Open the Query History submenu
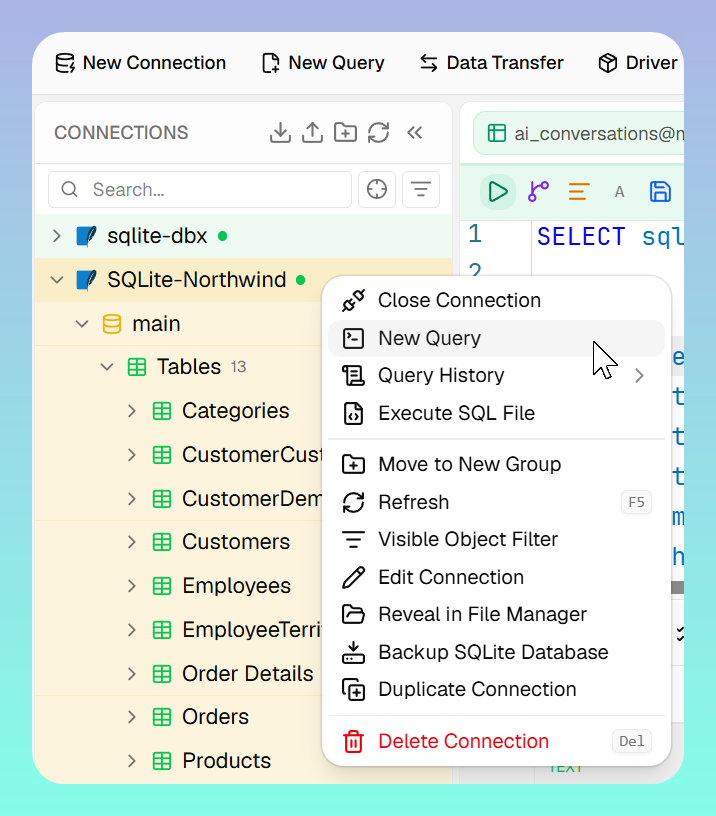Viewport: 716px width, 816px height. 496,376
